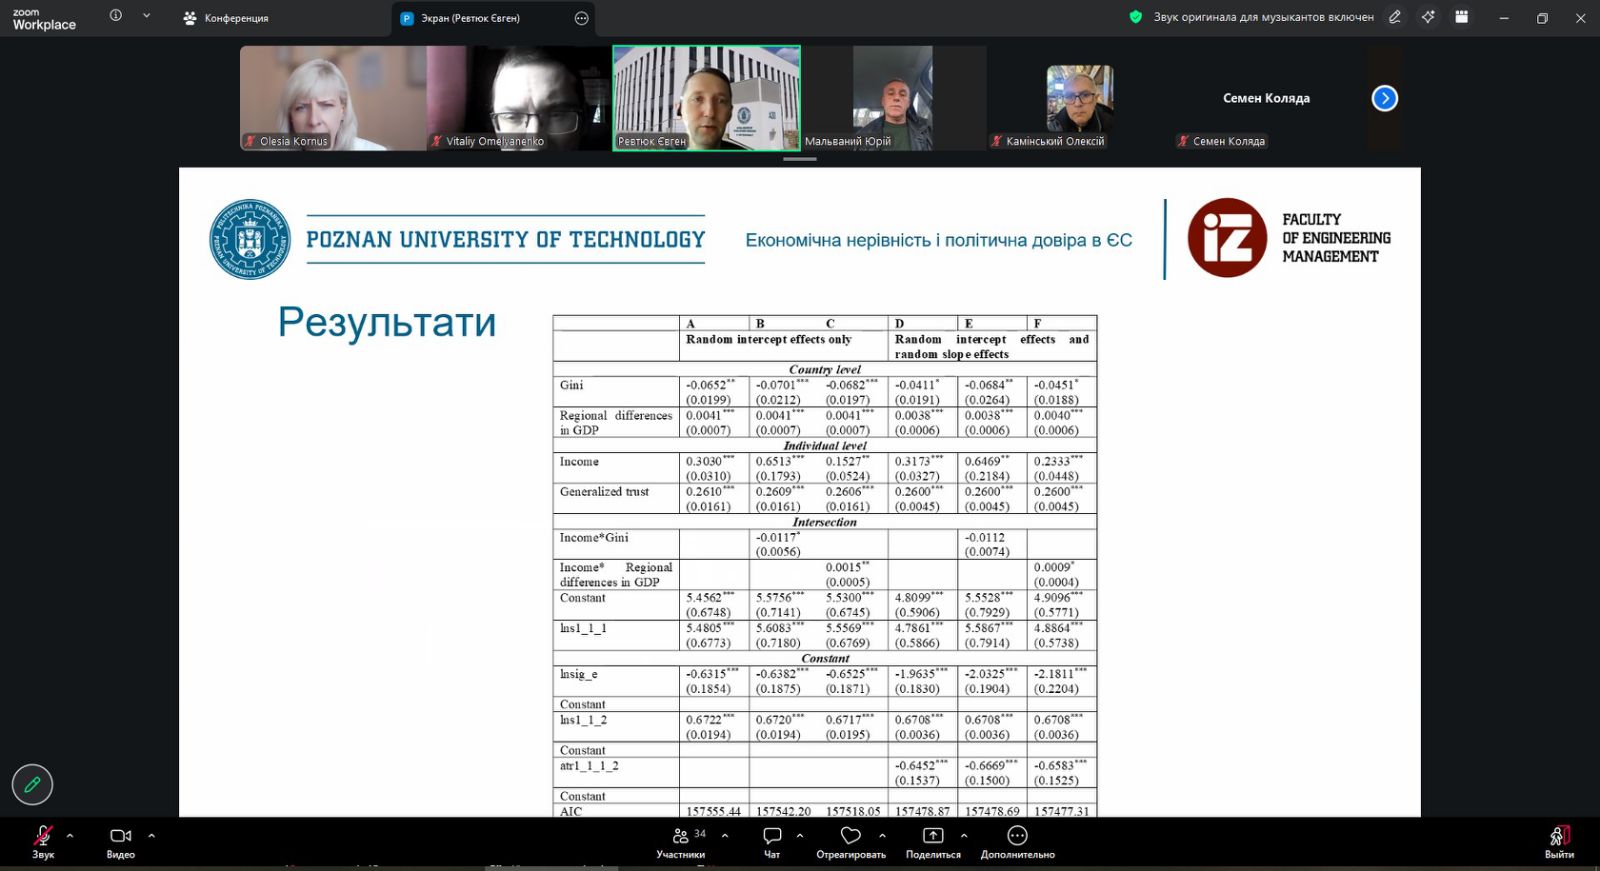Screen dimensions: 1600x871
Task: Toggle the video camera on
Action: click(x=120, y=841)
